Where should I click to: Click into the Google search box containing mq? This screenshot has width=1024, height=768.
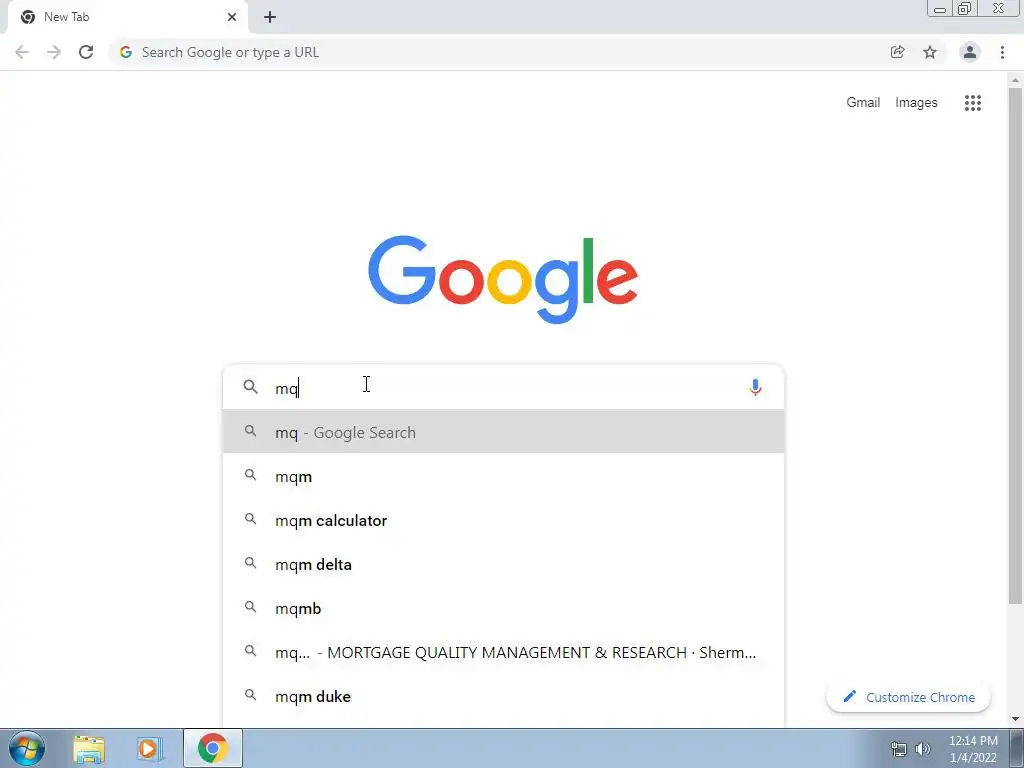coord(504,387)
